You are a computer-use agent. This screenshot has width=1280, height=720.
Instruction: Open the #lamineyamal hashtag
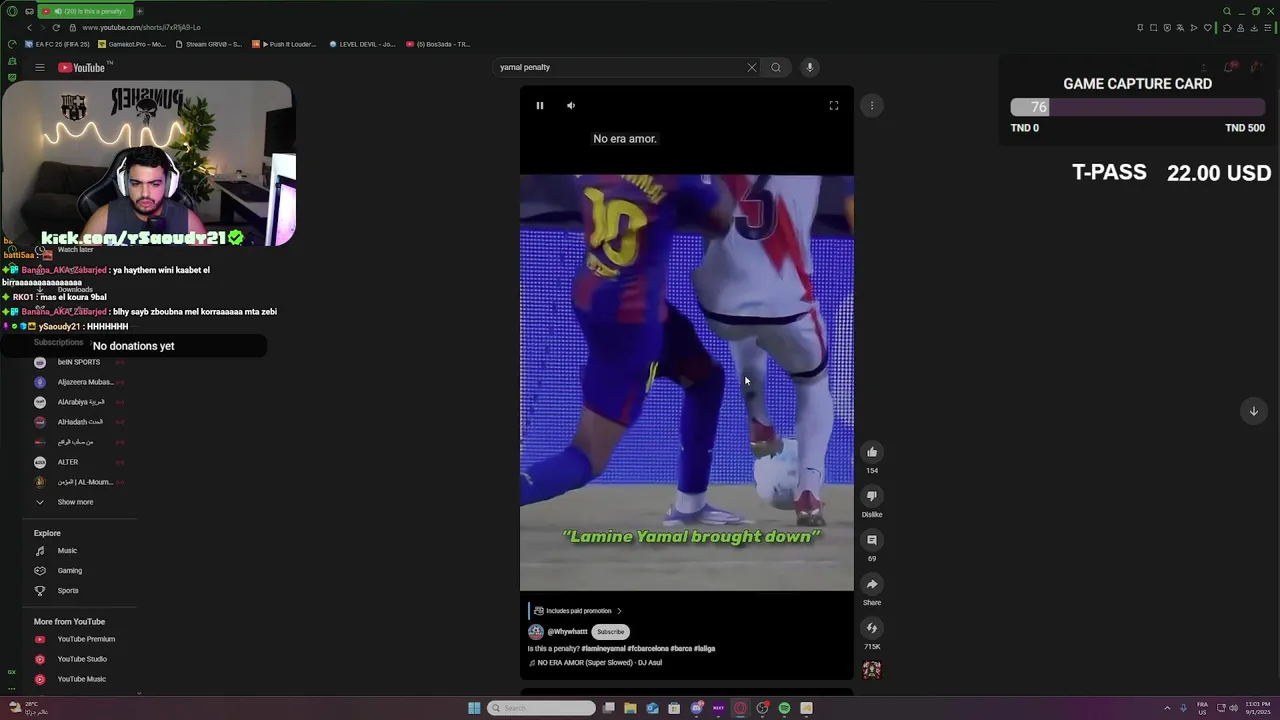point(603,649)
